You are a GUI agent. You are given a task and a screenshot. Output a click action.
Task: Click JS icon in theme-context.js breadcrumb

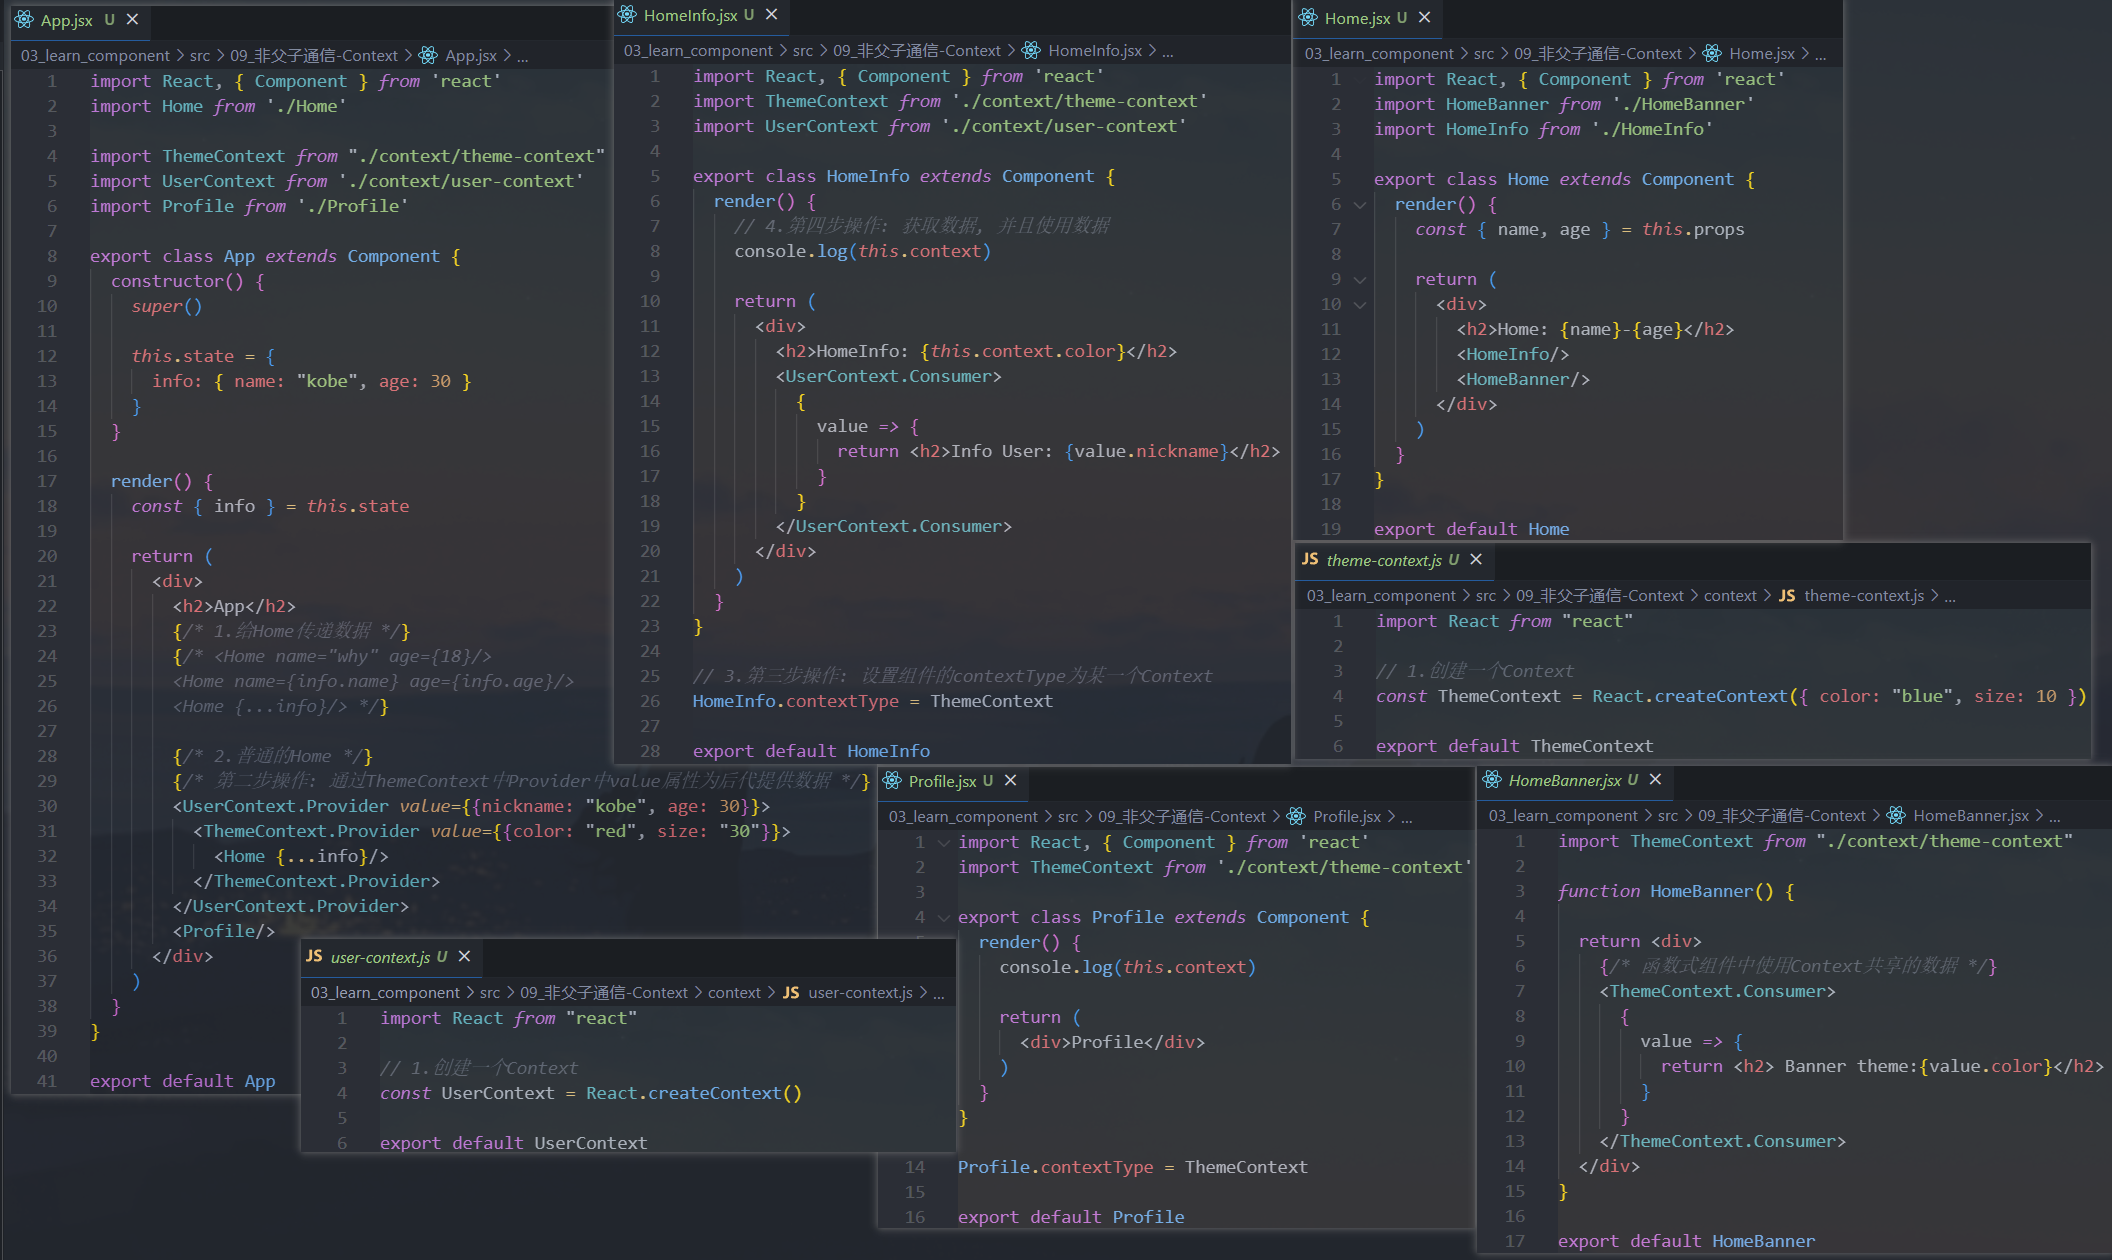coord(1787,595)
